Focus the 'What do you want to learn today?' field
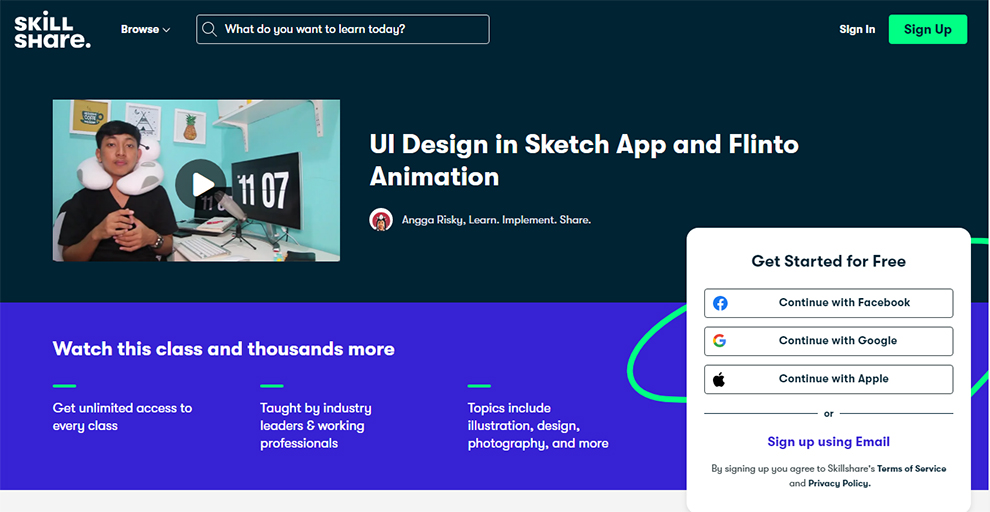This screenshot has width=990, height=512. pos(343,29)
